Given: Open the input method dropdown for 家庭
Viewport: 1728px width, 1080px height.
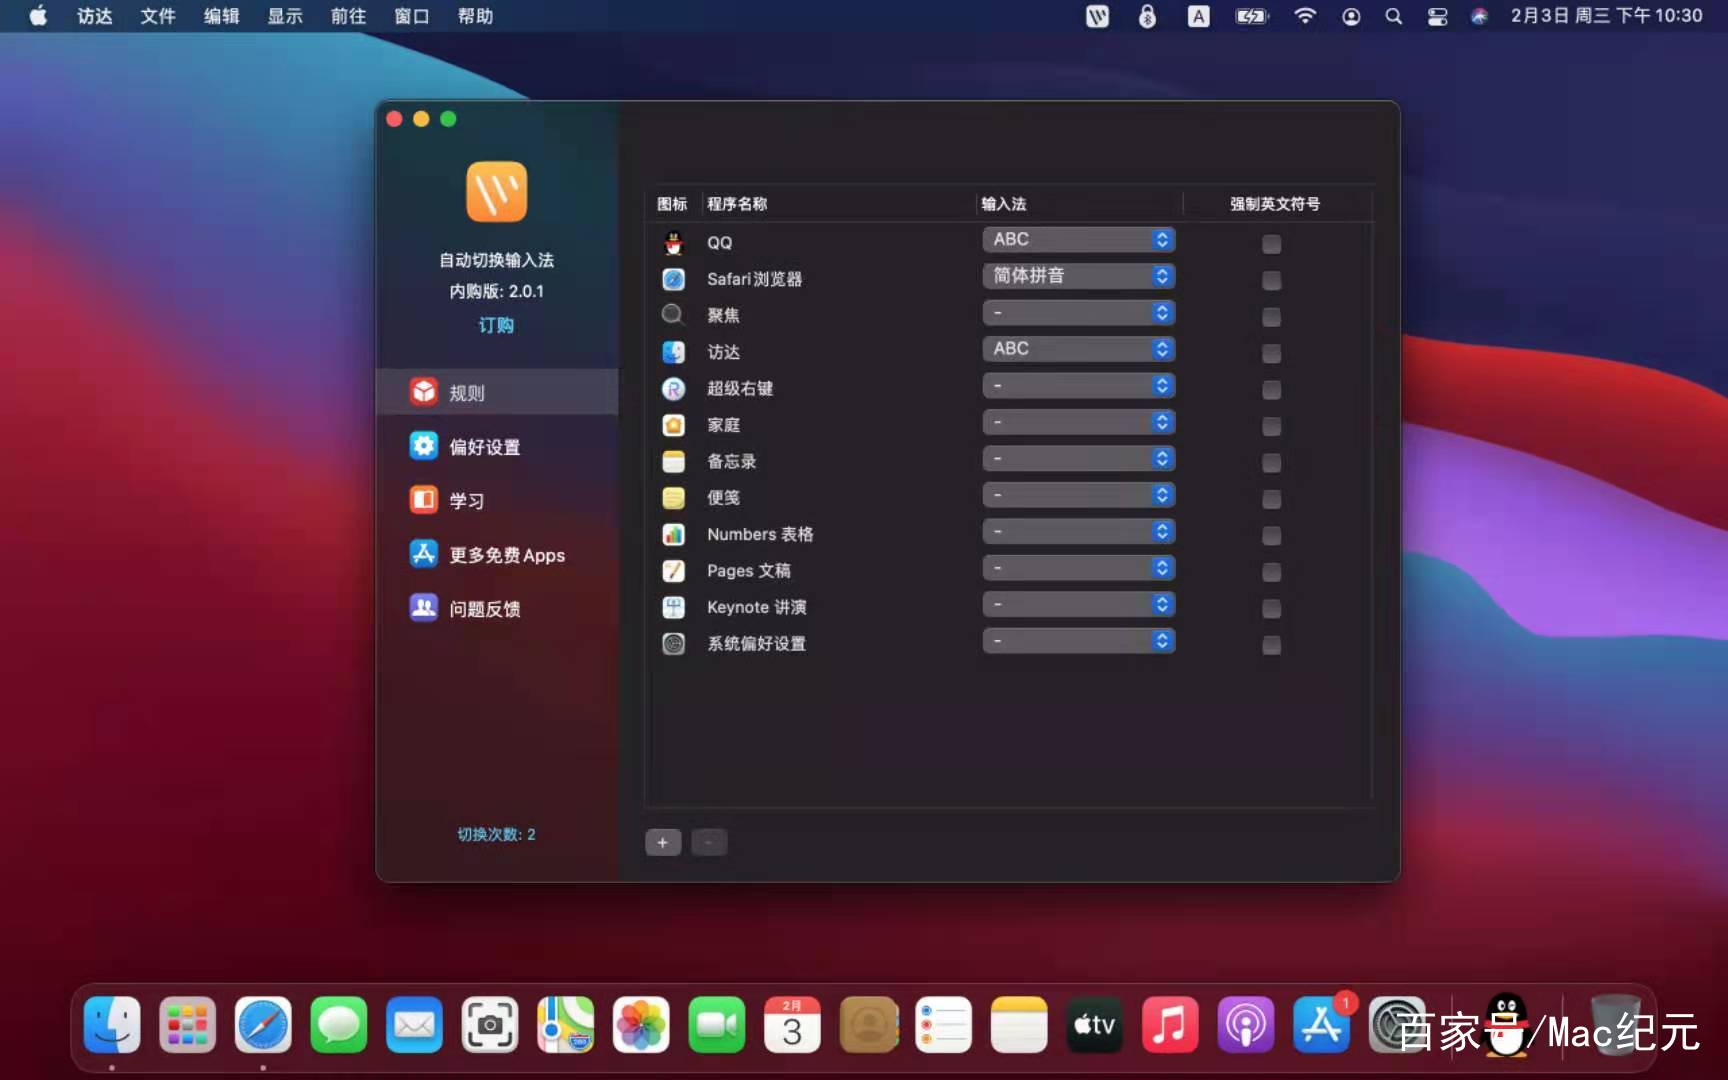Looking at the screenshot, I should click(x=1078, y=422).
